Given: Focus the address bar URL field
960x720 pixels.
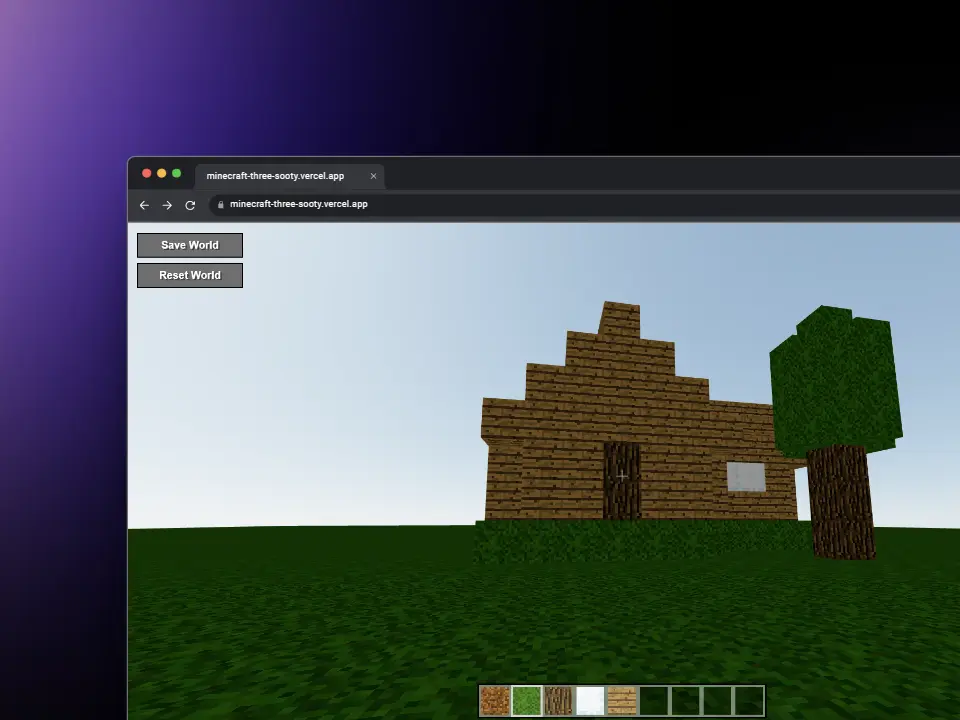Looking at the screenshot, I should (585, 204).
